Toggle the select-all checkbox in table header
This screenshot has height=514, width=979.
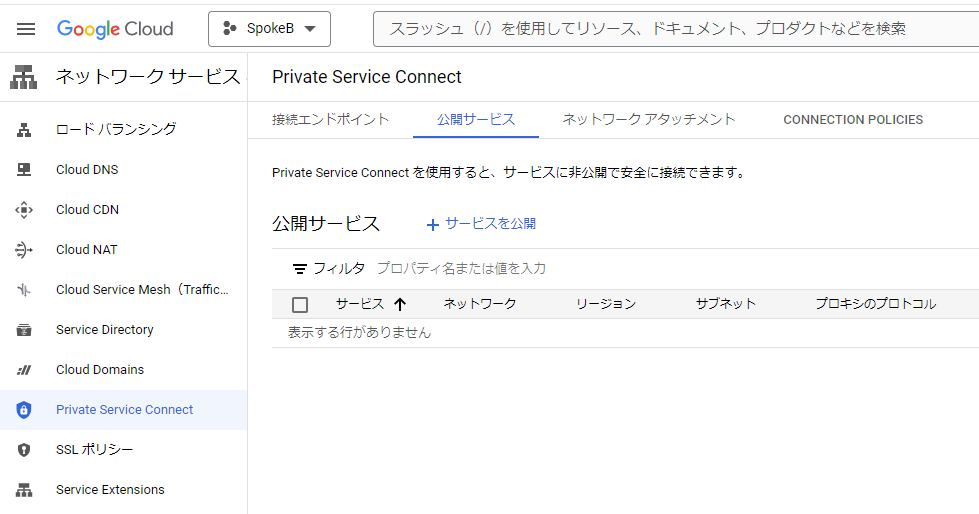[x=300, y=305]
